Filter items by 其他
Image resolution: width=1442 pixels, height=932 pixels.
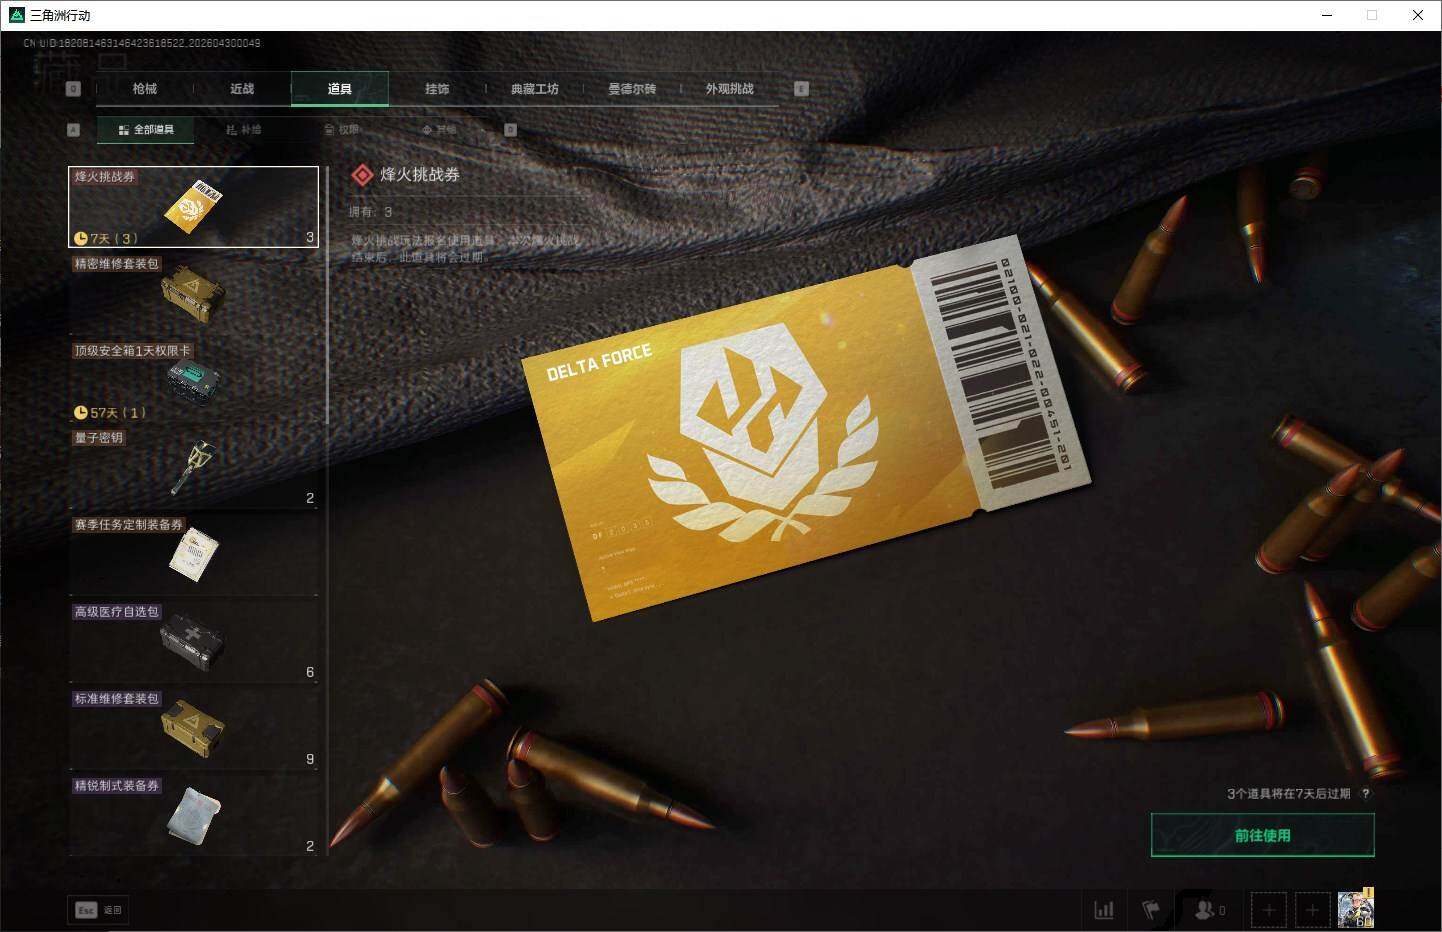click(x=439, y=130)
